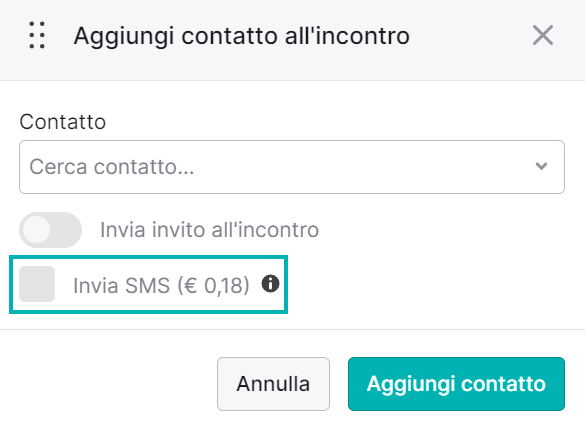Close the Aggiungi contatto dialog
Image resolution: width=585 pixels, height=436 pixels.
coord(543,35)
